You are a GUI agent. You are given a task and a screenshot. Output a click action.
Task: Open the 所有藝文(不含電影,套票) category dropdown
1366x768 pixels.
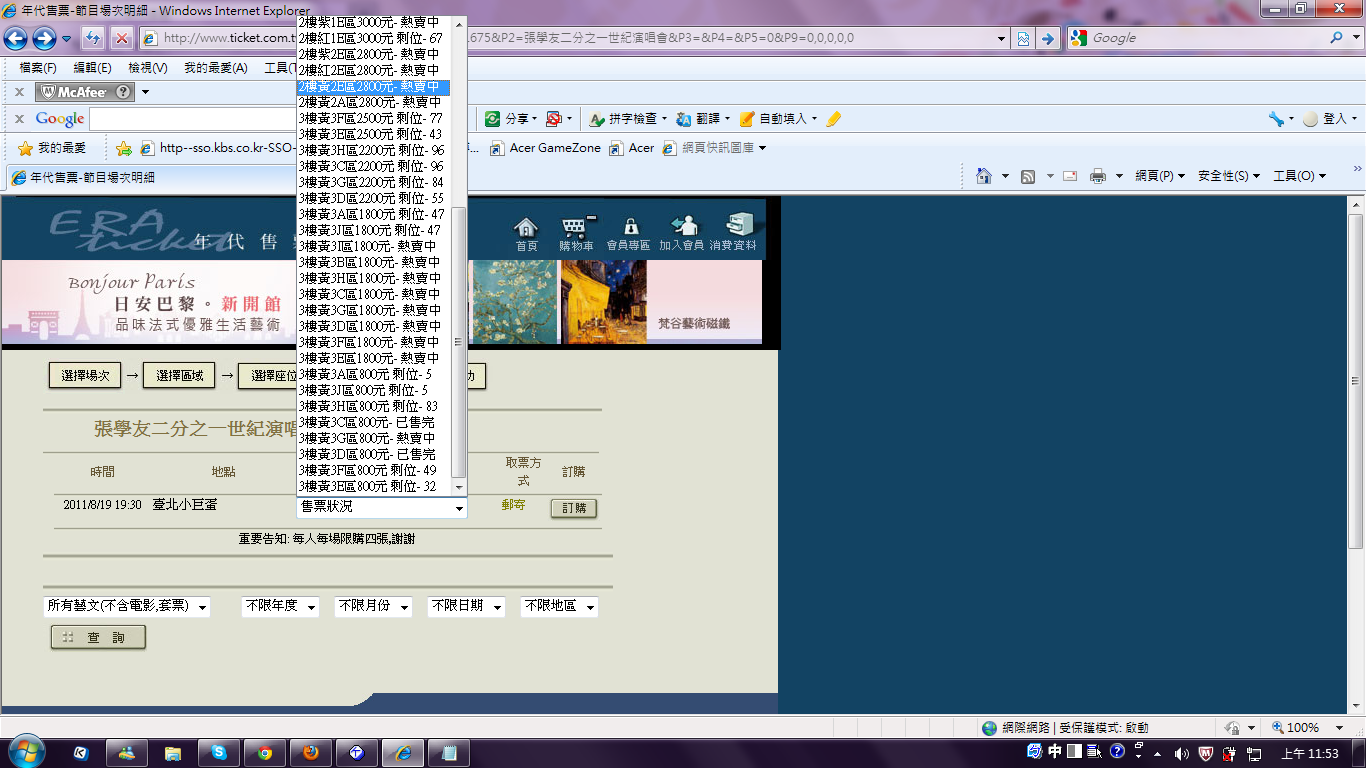tap(127, 607)
